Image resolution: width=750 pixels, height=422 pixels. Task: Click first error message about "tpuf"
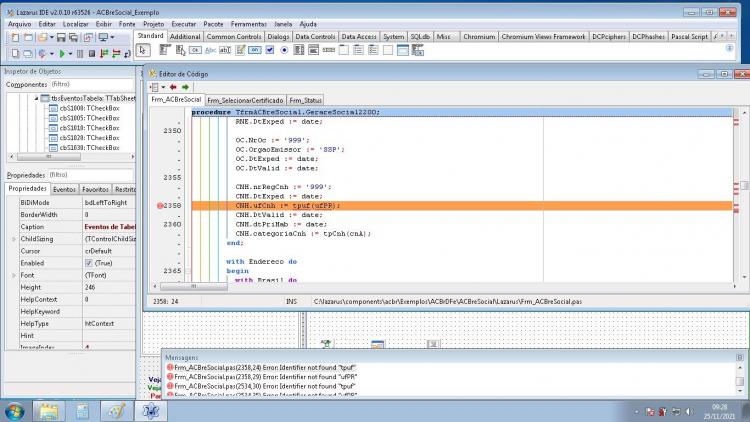pyautogui.click(x=265, y=367)
